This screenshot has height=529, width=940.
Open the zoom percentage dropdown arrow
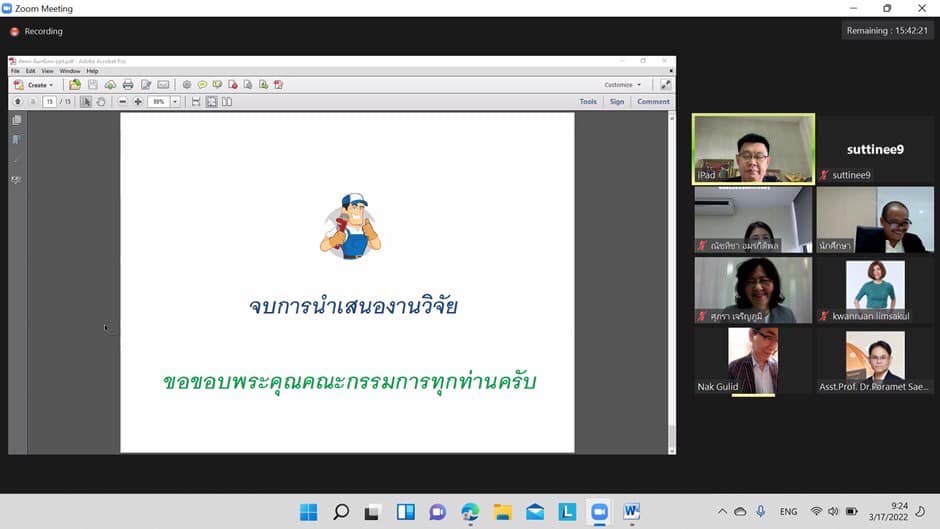[175, 102]
